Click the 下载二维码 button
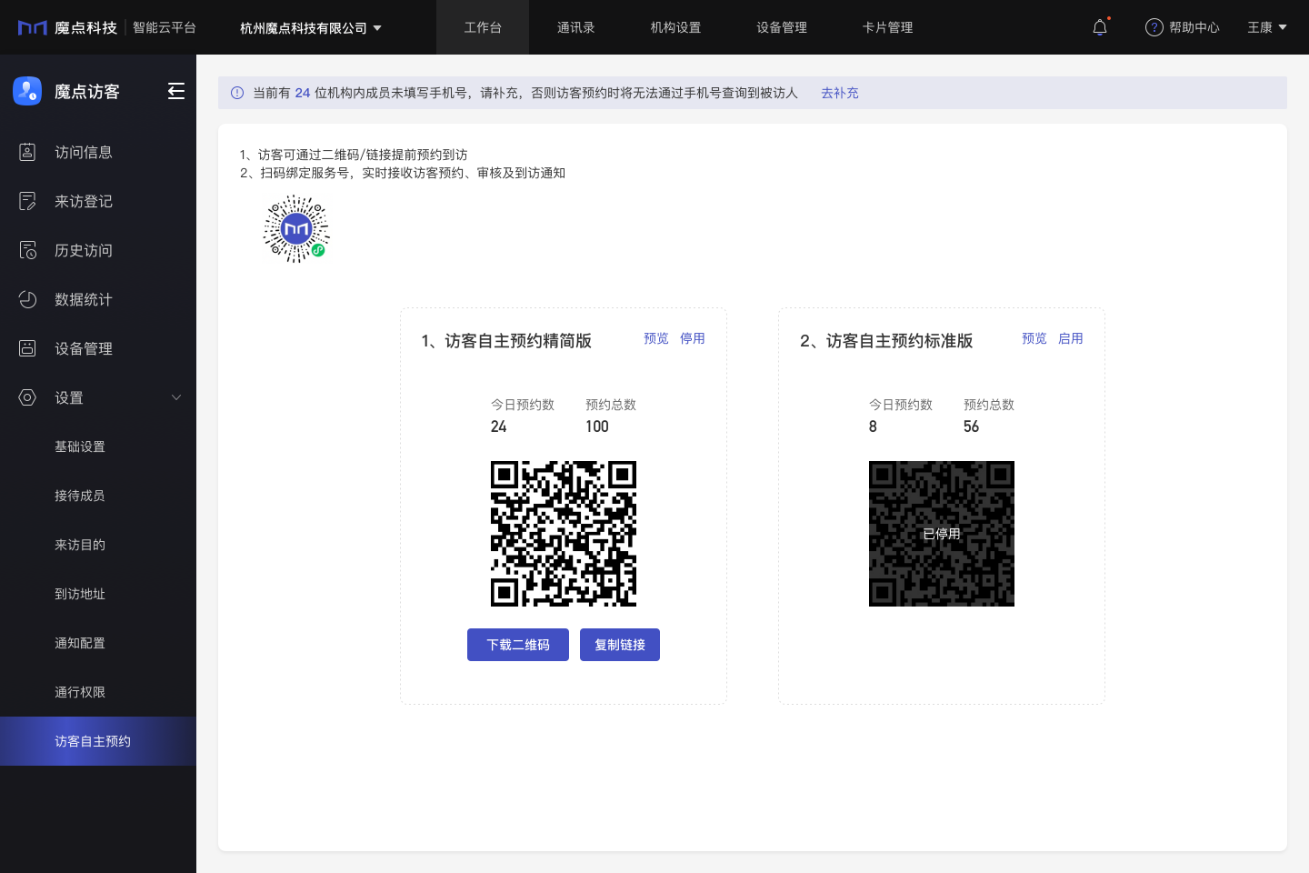Viewport: 1309px width, 873px height. (x=518, y=645)
